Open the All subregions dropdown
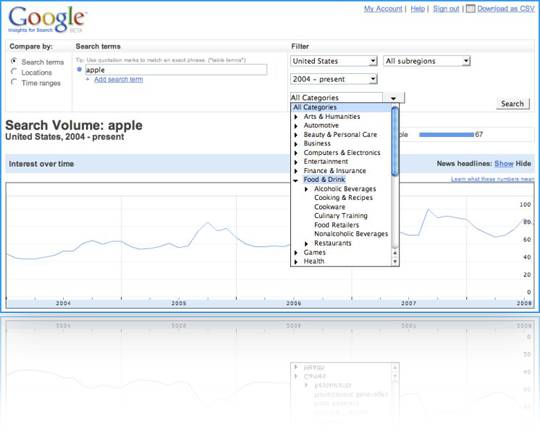Viewport: 540px width, 438px height. tap(427, 61)
